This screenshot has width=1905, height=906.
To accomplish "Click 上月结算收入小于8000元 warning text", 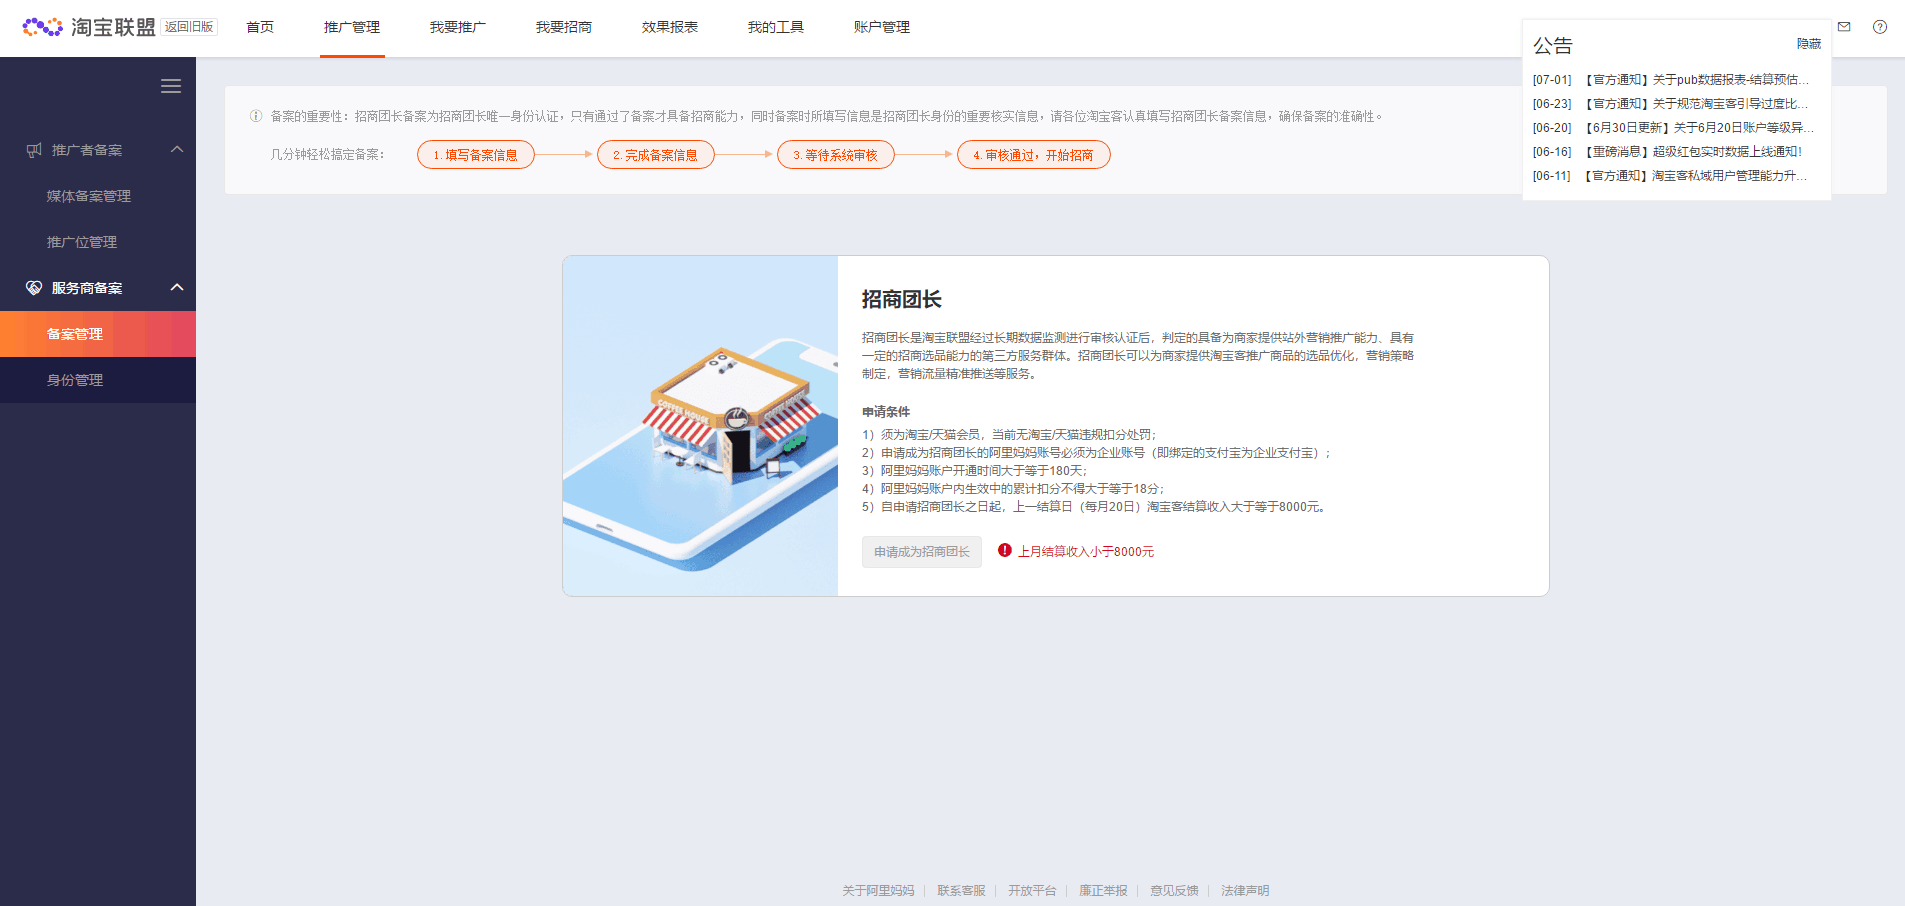I will tap(1086, 552).
